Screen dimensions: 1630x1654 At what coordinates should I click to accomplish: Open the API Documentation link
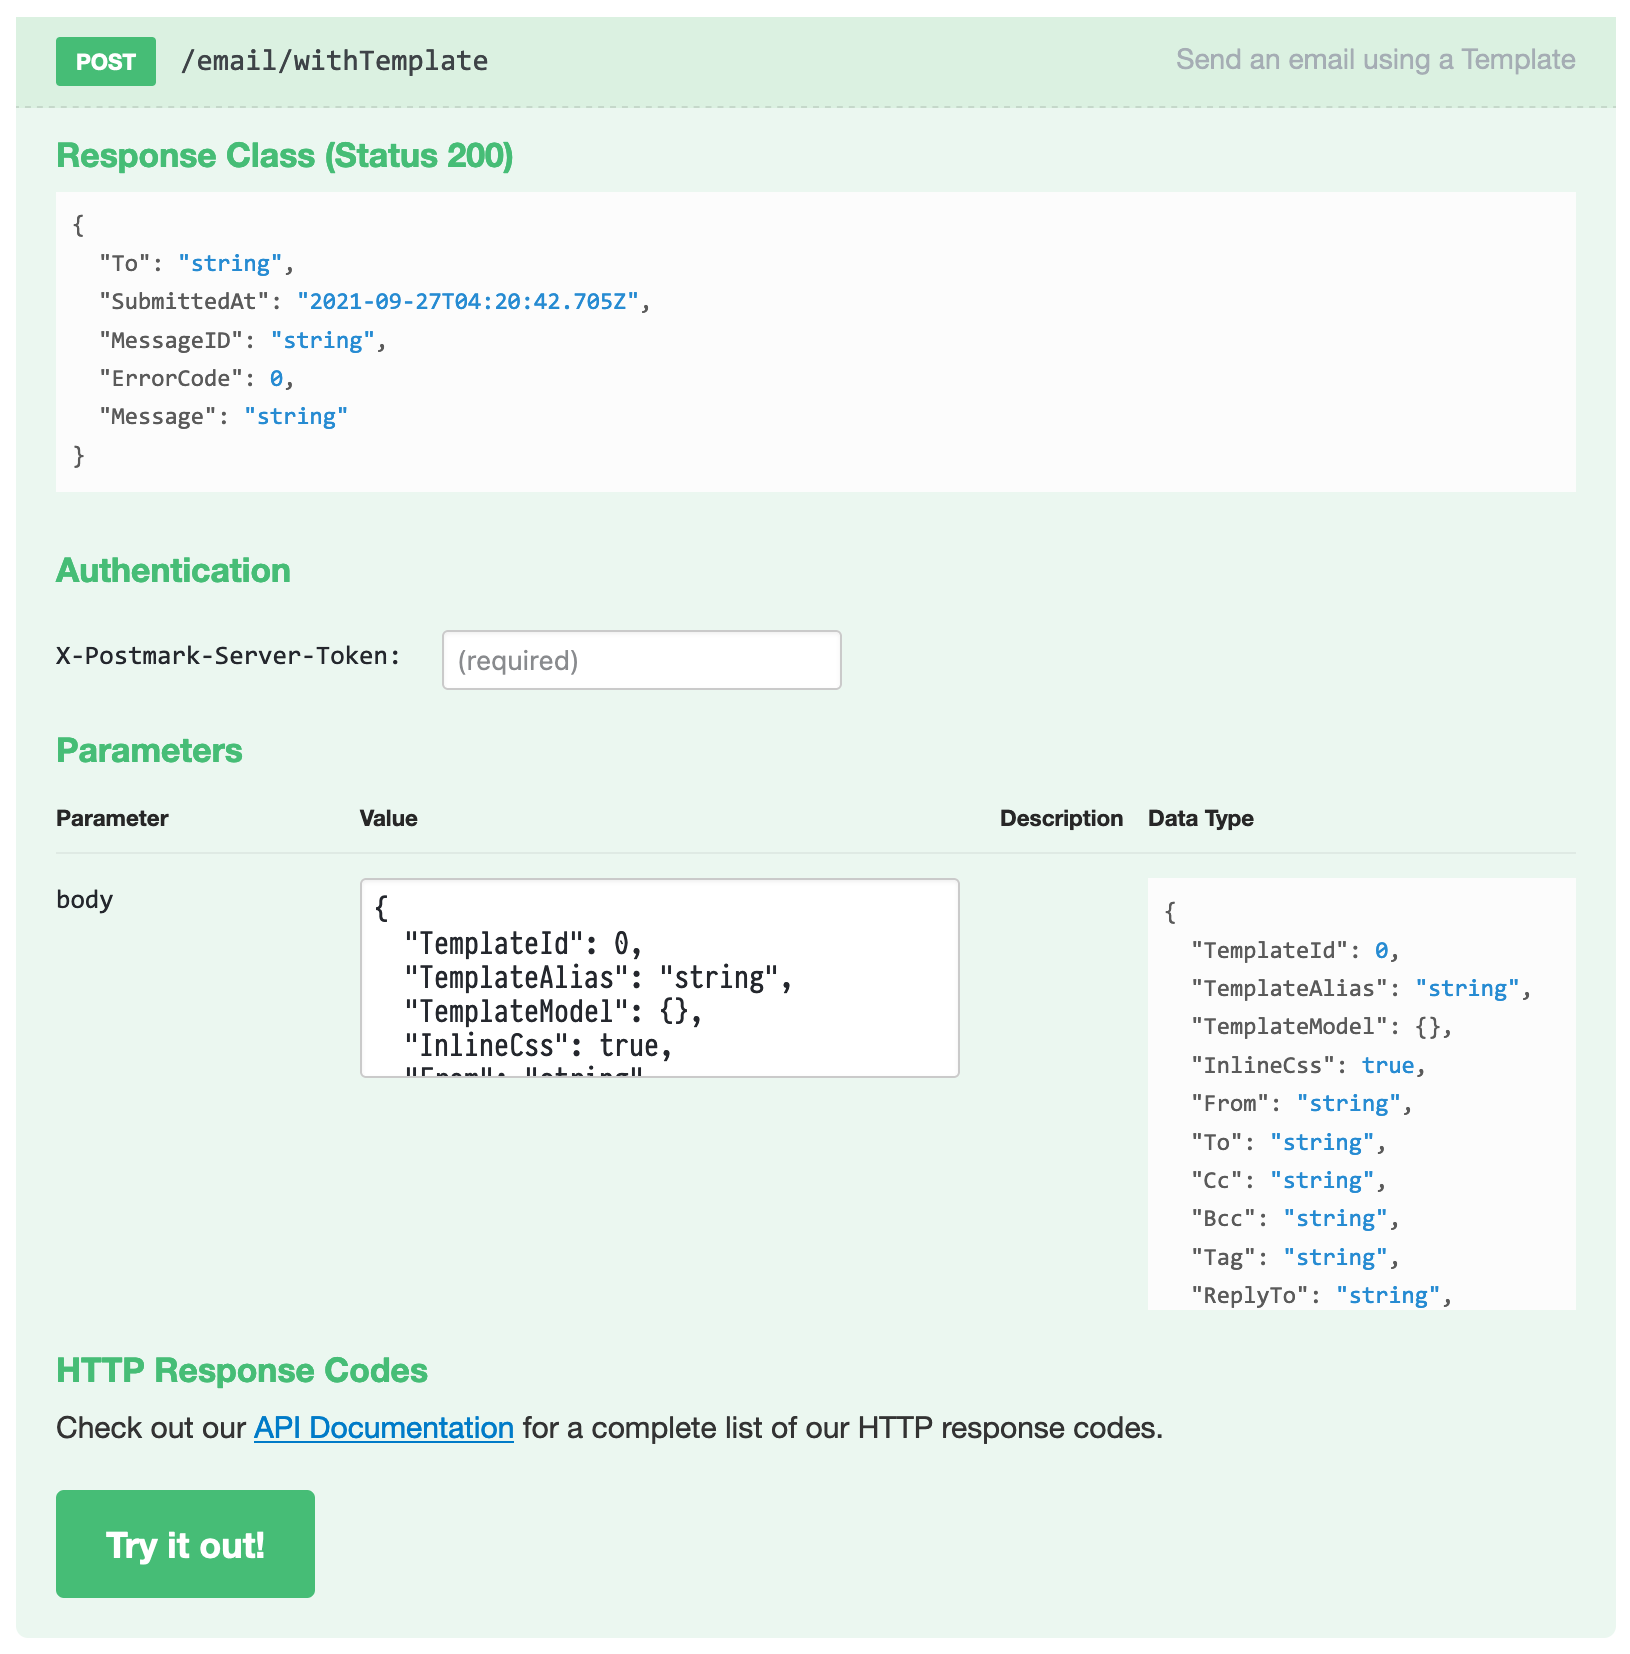(x=384, y=1428)
